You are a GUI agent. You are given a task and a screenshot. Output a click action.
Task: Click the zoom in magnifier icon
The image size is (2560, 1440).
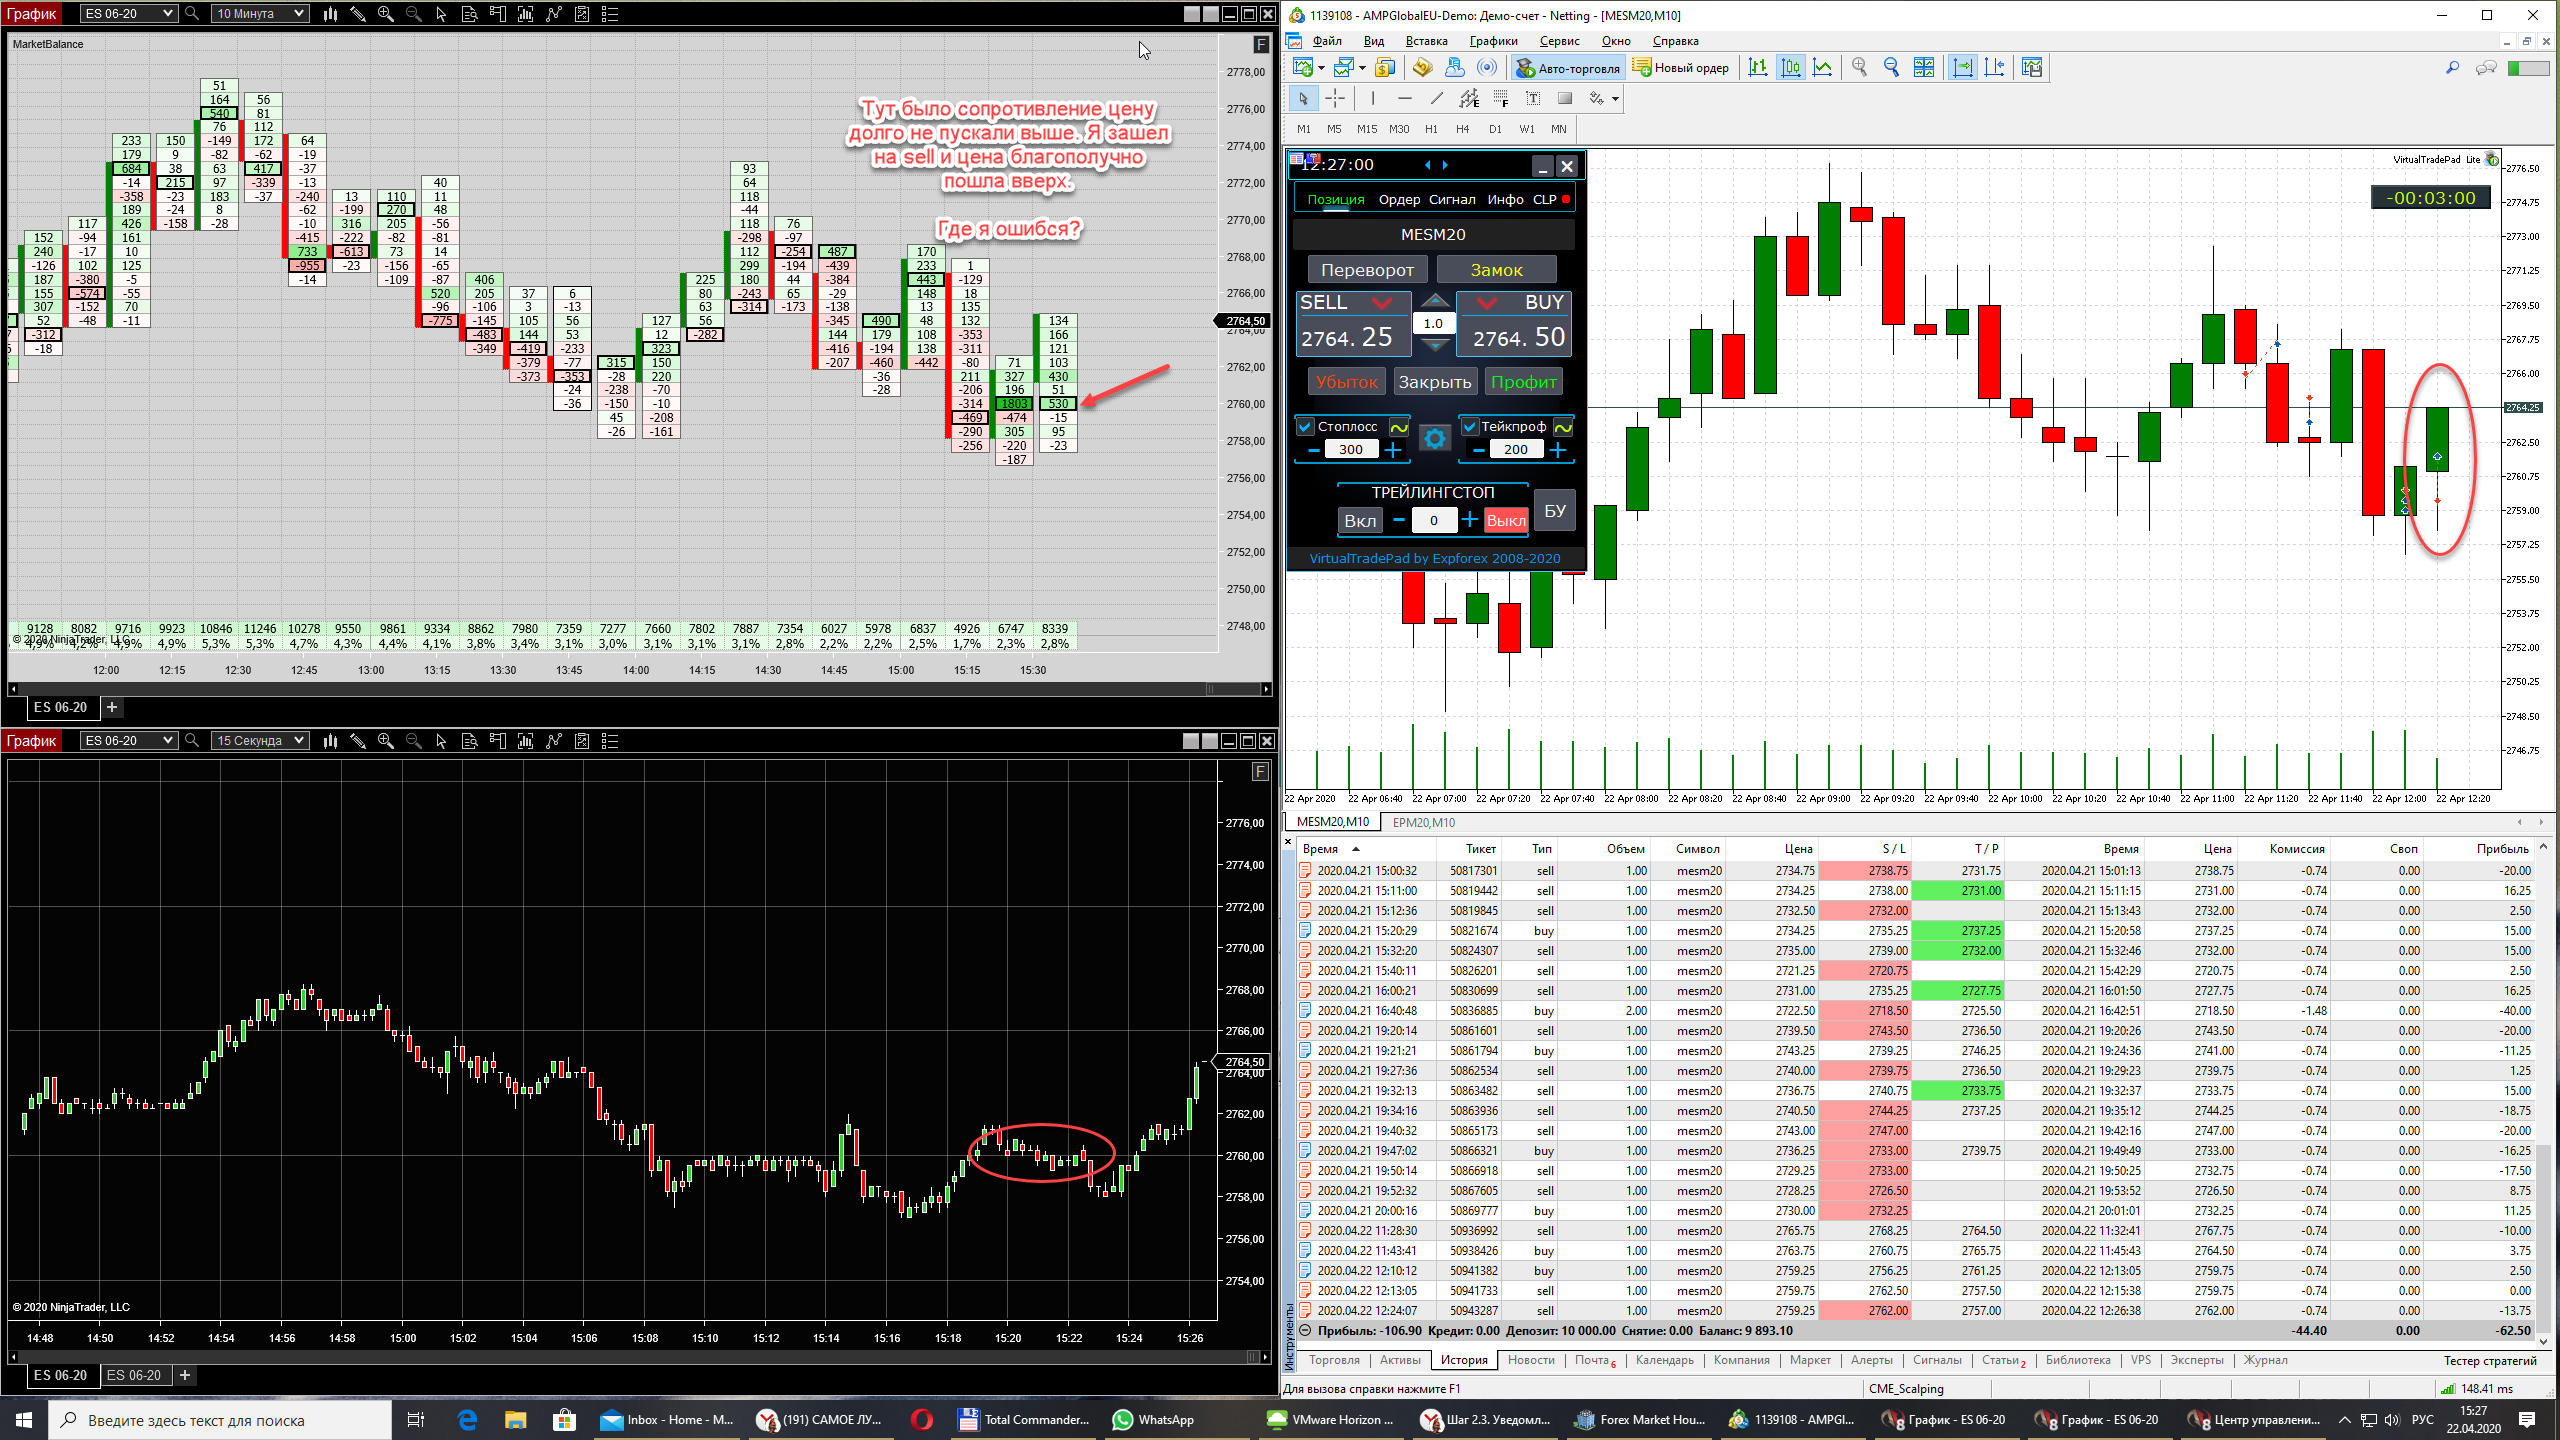point(1859,67)
